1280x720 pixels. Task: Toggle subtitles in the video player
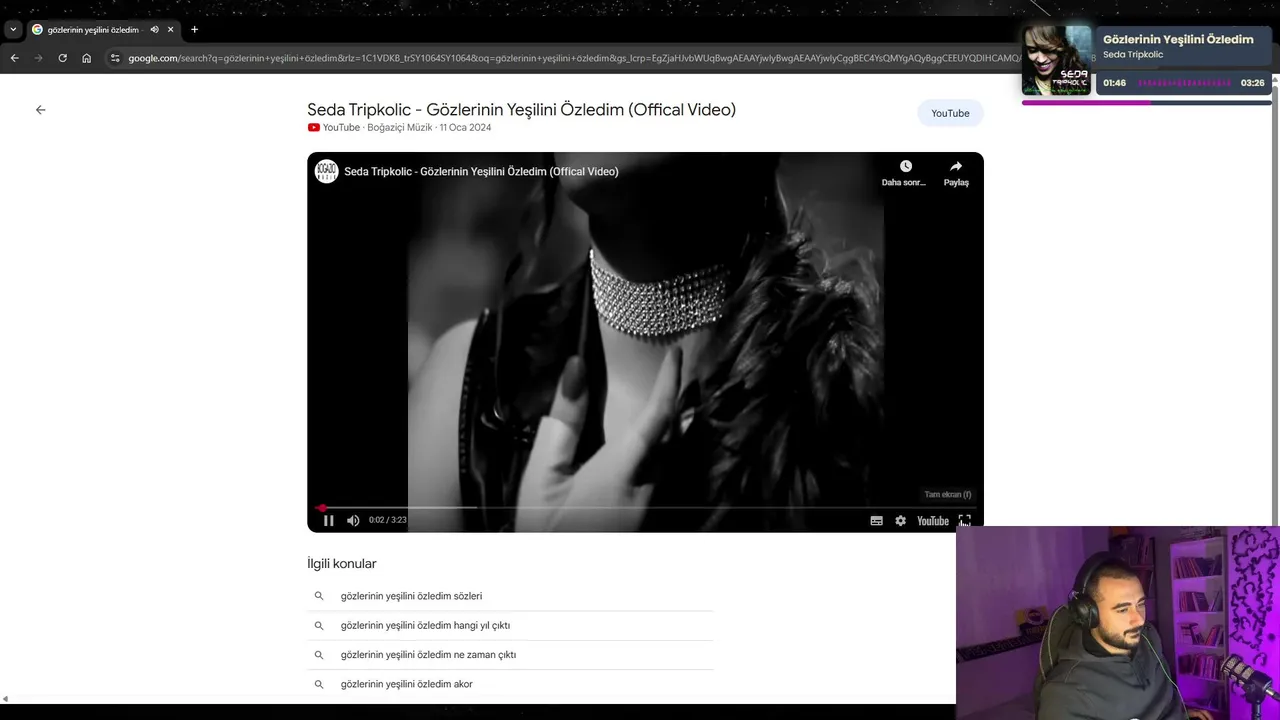[x=876, y=521]
